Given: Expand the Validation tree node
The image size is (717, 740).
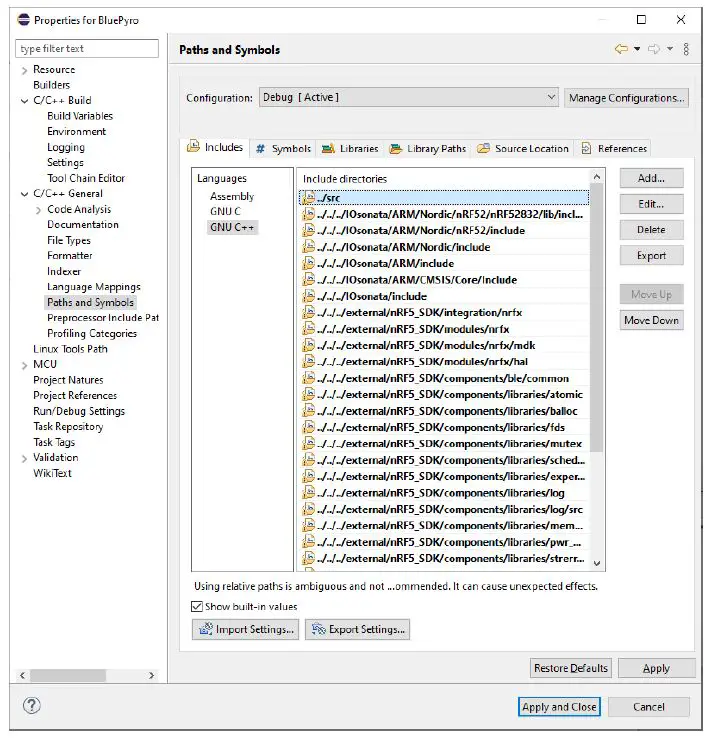Looking at the screenshot, I should coord(24,458).
